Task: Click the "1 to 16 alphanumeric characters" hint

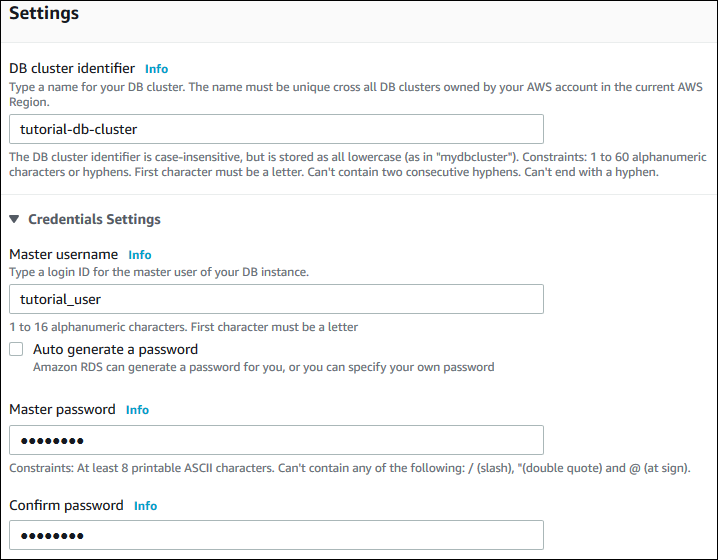Action: click(184, 327)
